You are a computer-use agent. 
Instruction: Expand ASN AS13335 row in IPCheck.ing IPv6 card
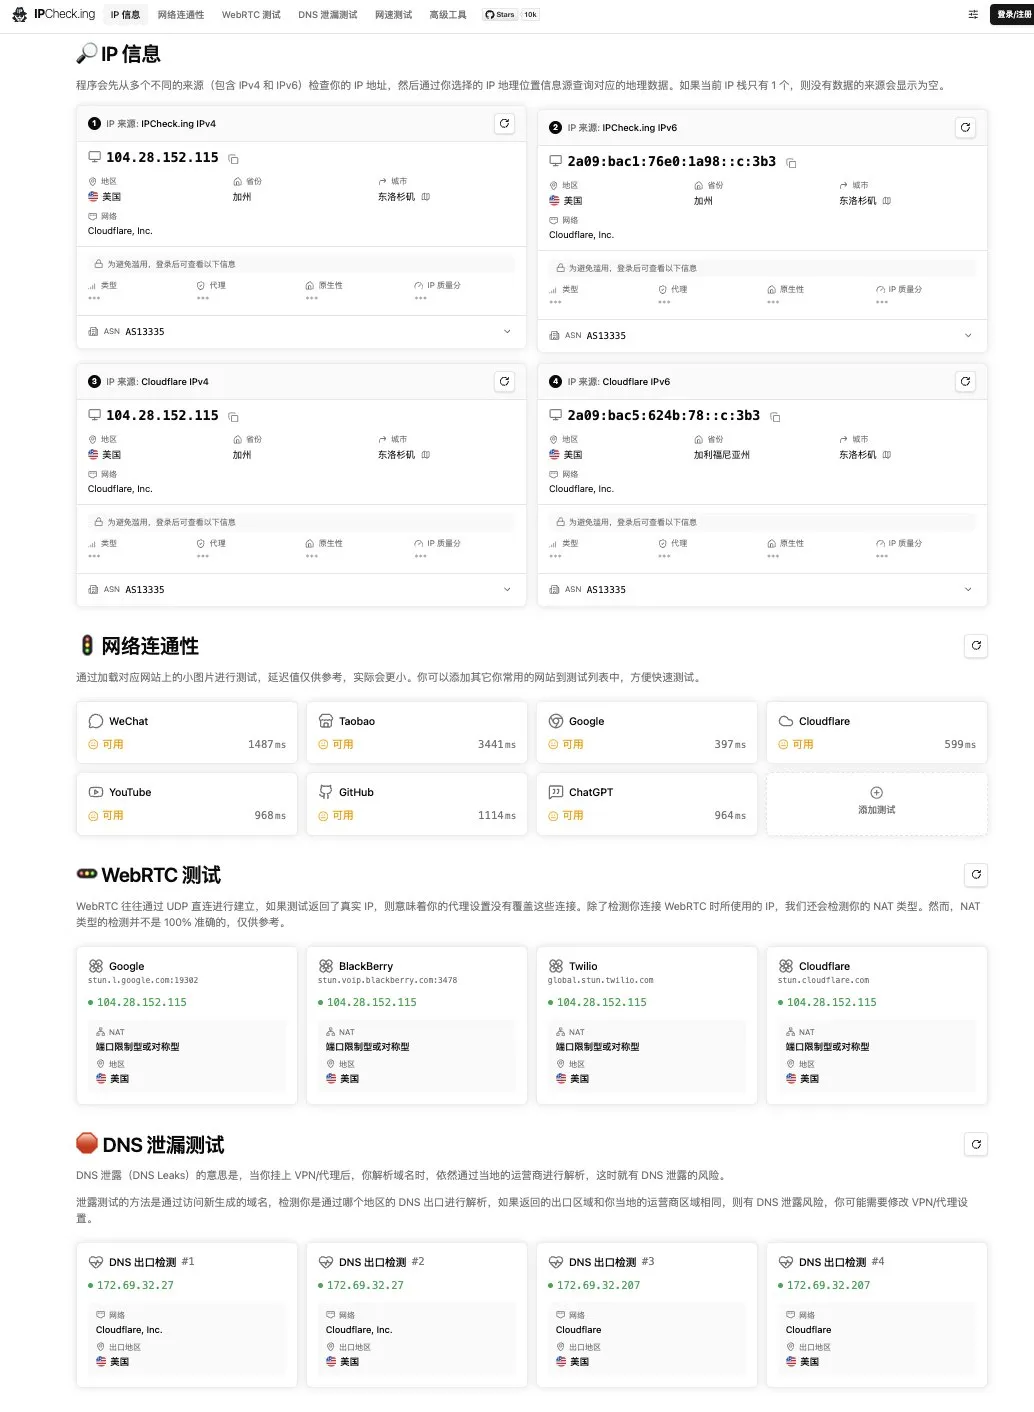tap(762, 336)
